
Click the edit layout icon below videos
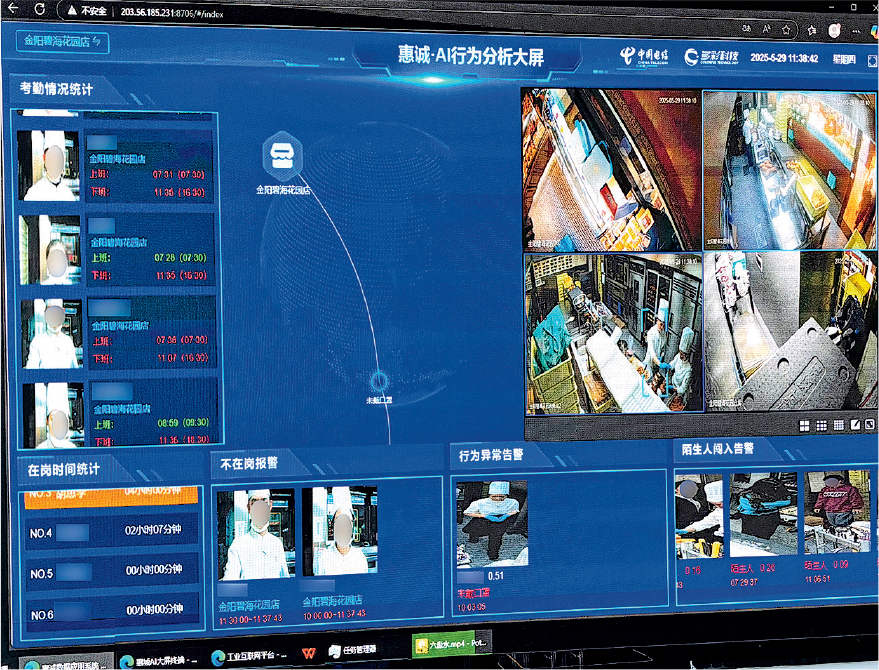[x=854, y=426]
